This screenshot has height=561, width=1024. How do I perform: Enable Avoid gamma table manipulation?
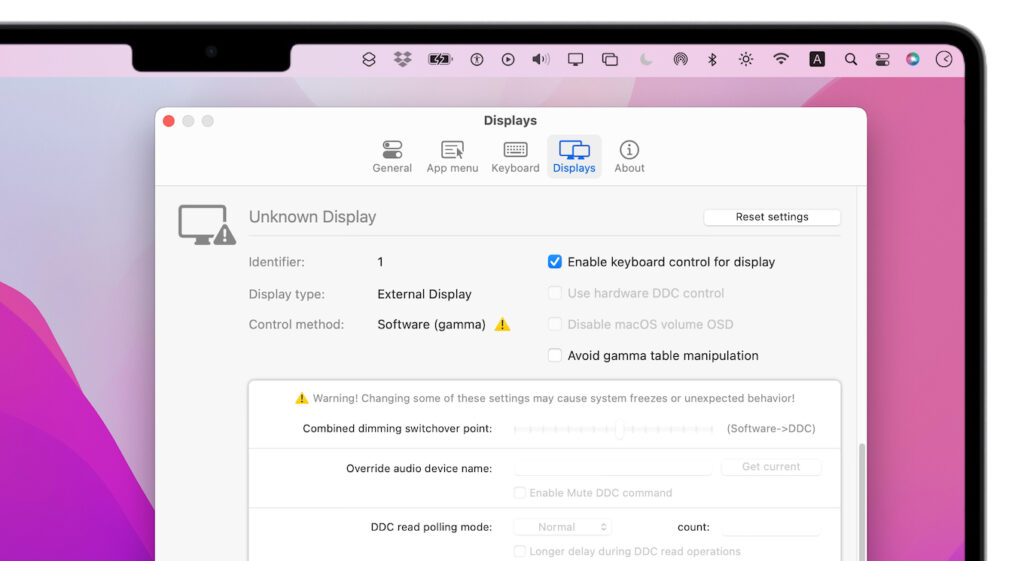pyautogui.click(x=554, y=355)
